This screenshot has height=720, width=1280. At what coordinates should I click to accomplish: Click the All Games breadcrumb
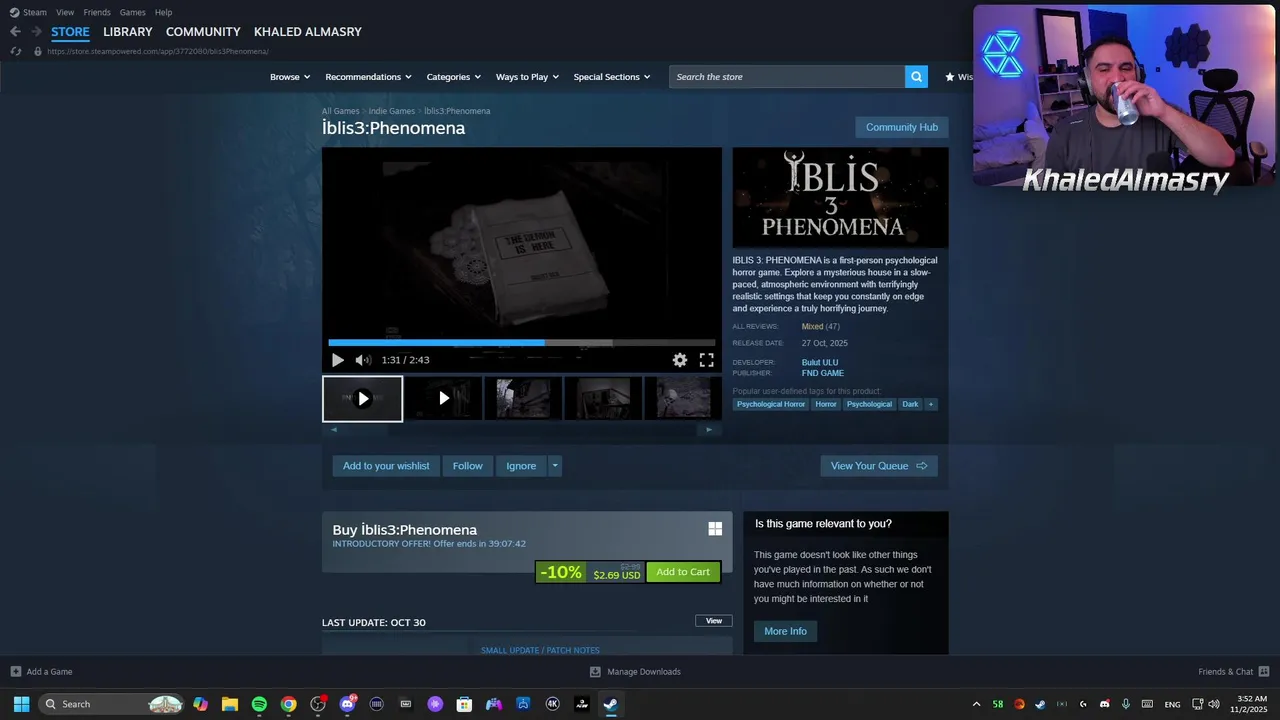[340, 111]
